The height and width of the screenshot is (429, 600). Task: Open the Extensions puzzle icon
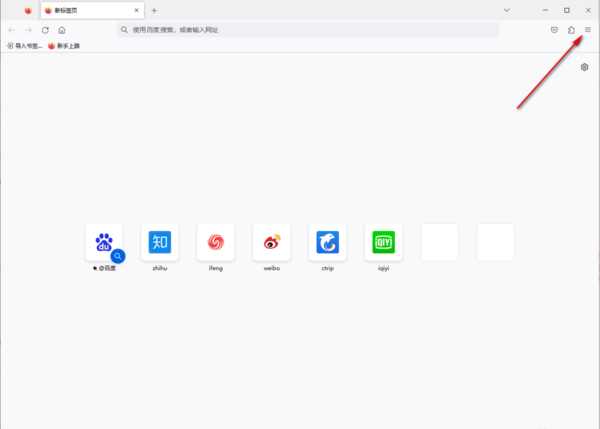(571, 30)
